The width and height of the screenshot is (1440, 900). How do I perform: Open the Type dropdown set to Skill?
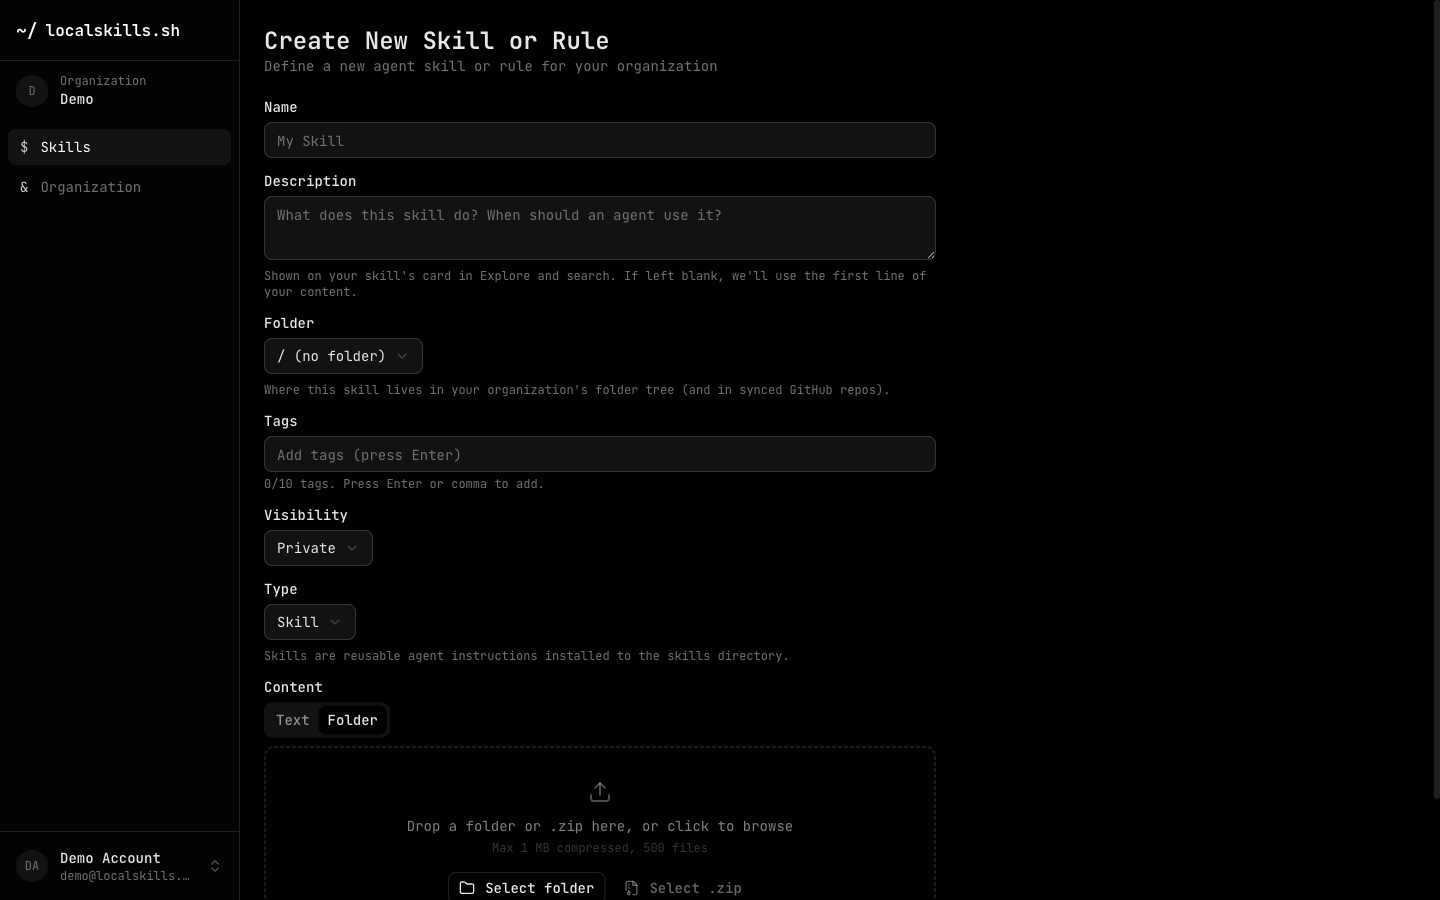point(310,622)
